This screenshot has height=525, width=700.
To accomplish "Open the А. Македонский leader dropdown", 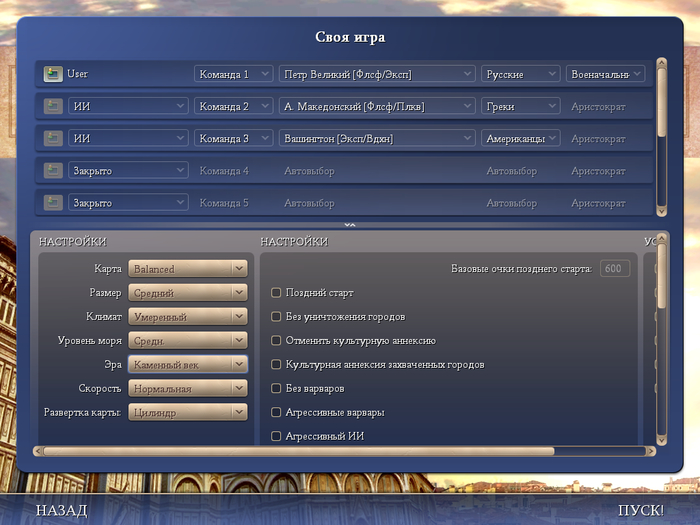I will (x=377, y=106).
